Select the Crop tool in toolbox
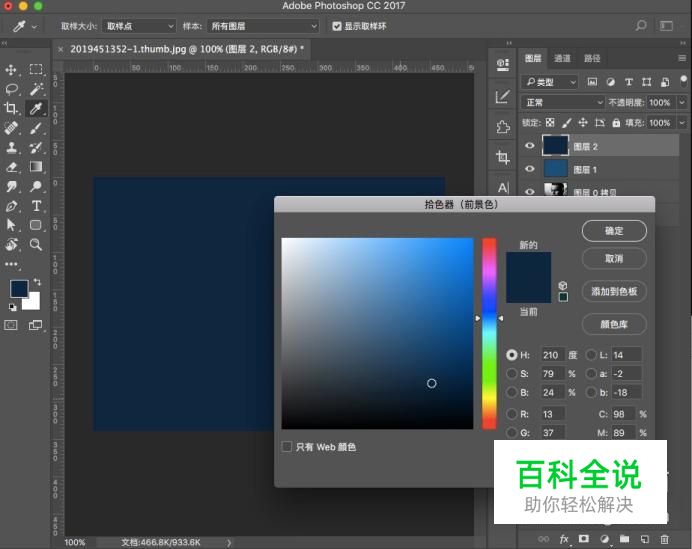692x549 pixels. tap(11, 109)
